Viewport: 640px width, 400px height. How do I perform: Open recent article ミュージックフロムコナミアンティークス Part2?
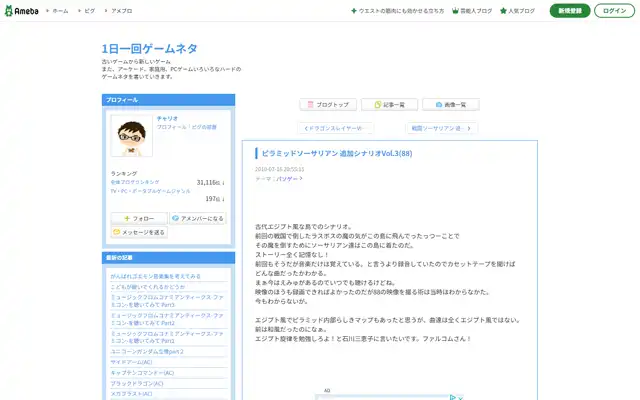pos(167,319)
